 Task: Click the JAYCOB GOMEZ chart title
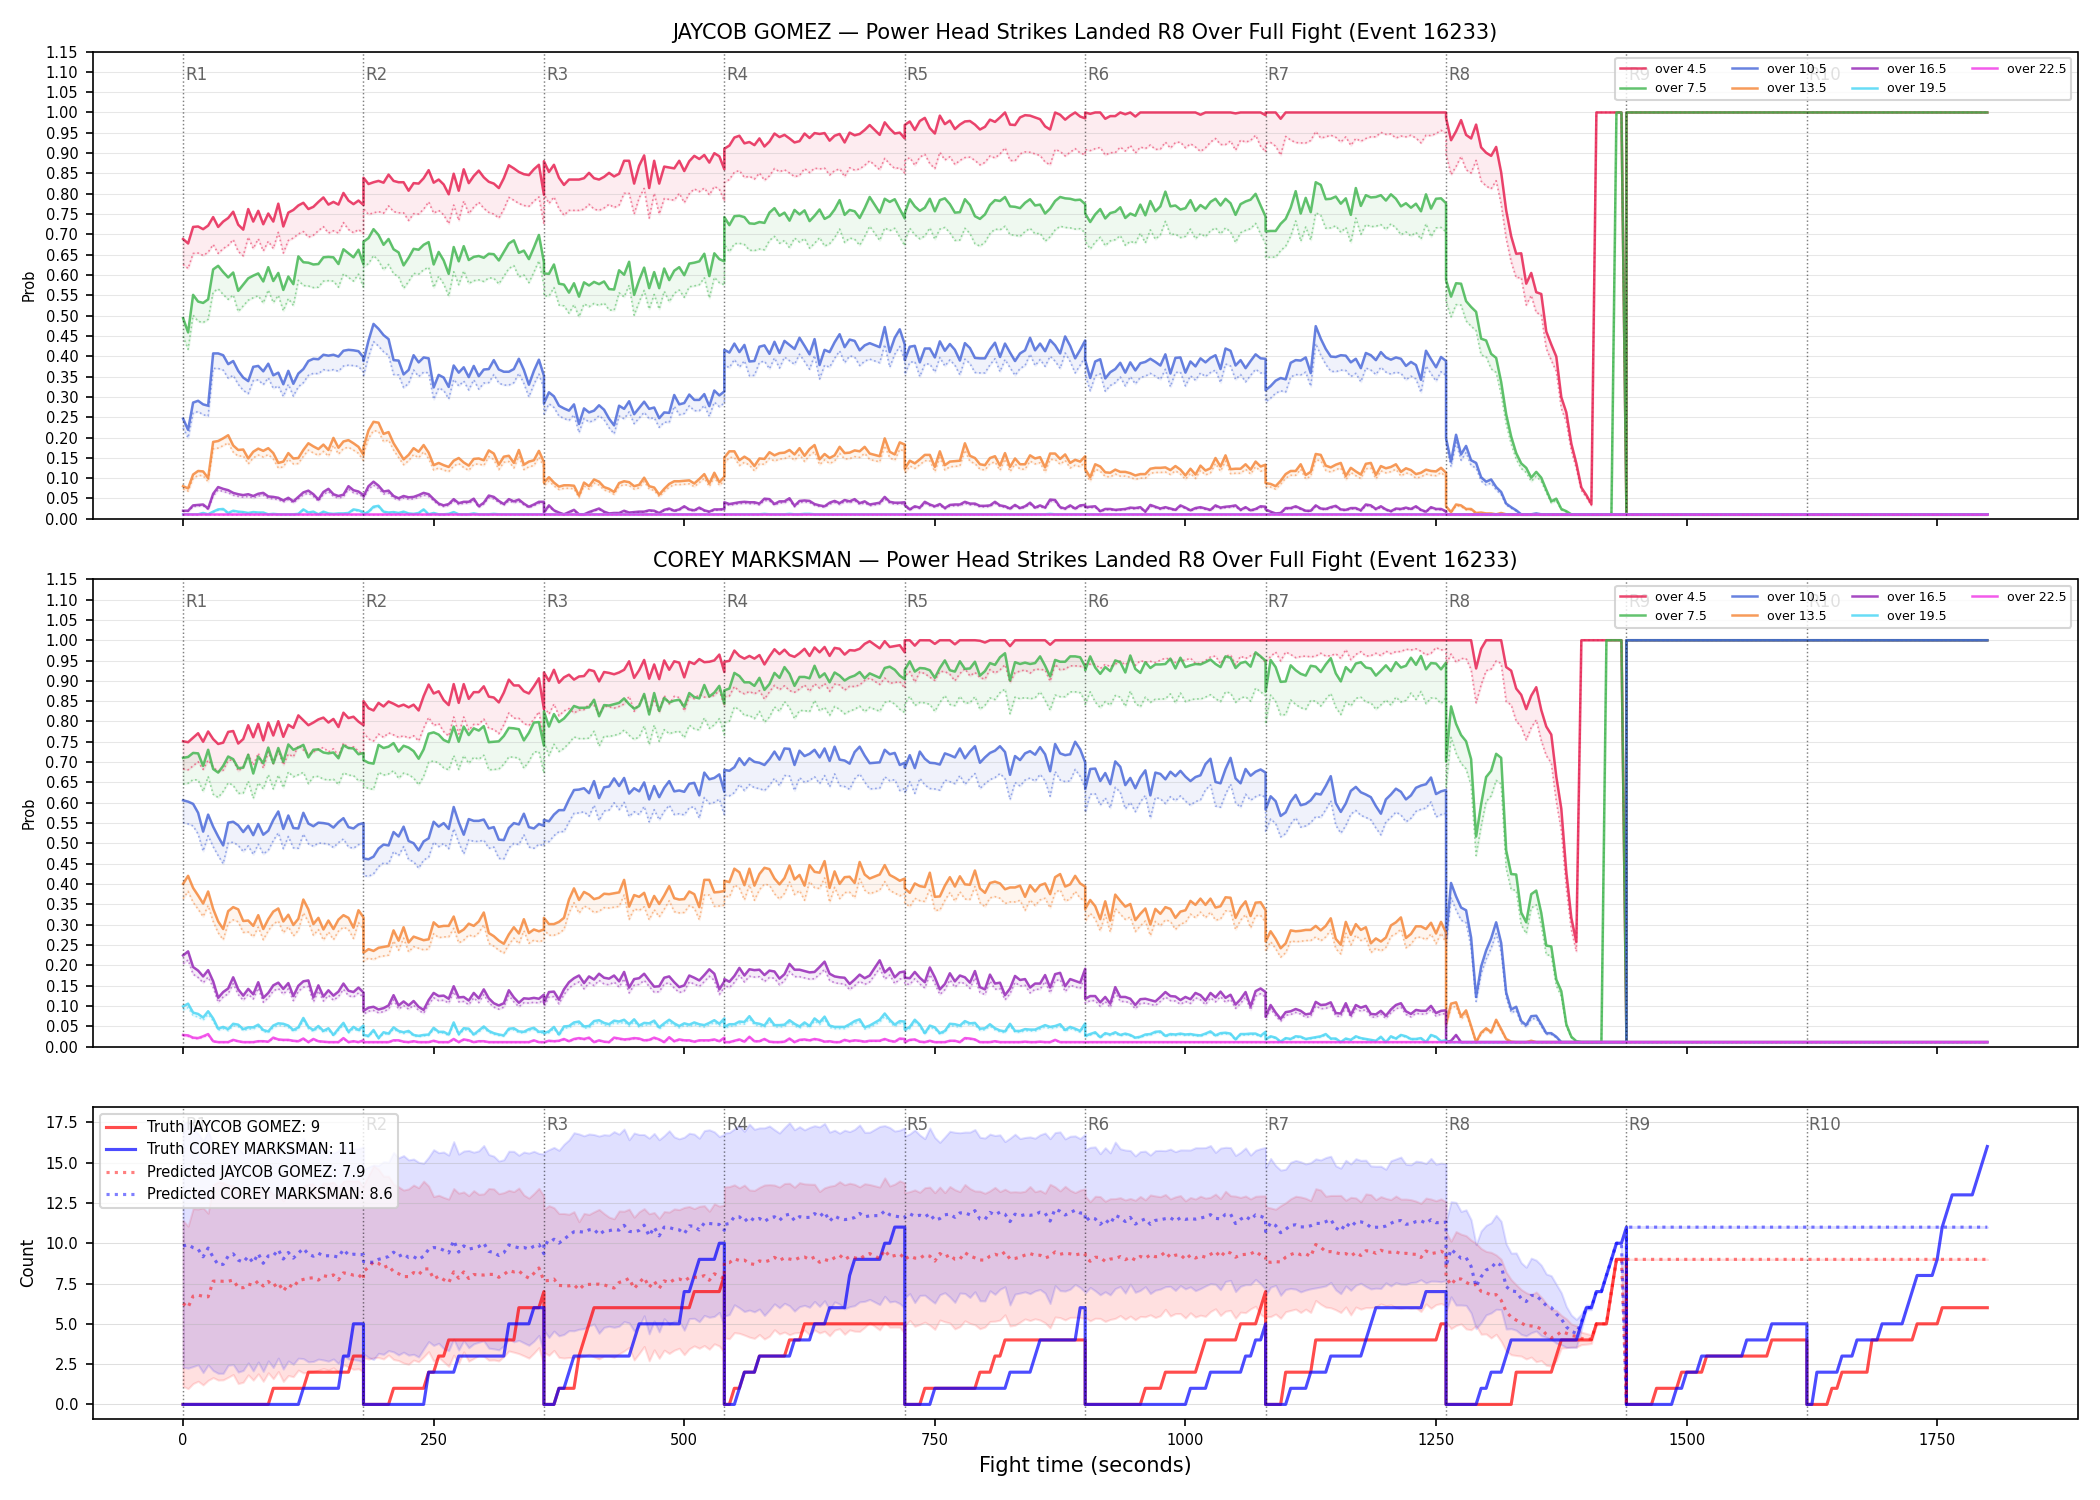pos(1084,32)
